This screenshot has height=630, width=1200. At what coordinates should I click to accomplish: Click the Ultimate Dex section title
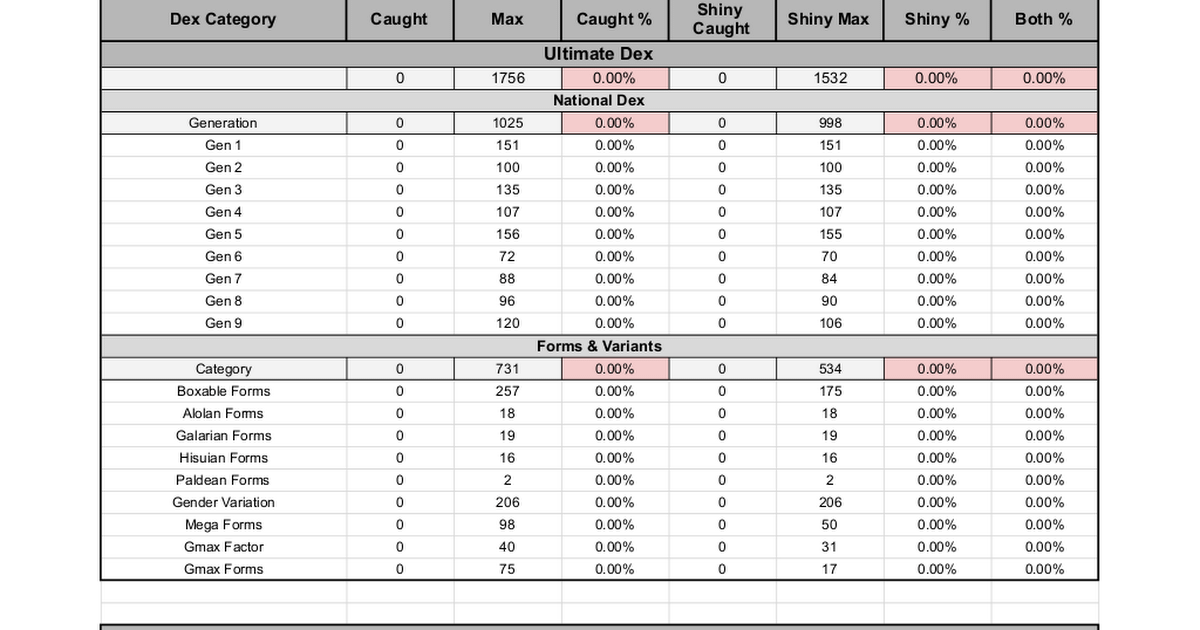click(599, 54)
